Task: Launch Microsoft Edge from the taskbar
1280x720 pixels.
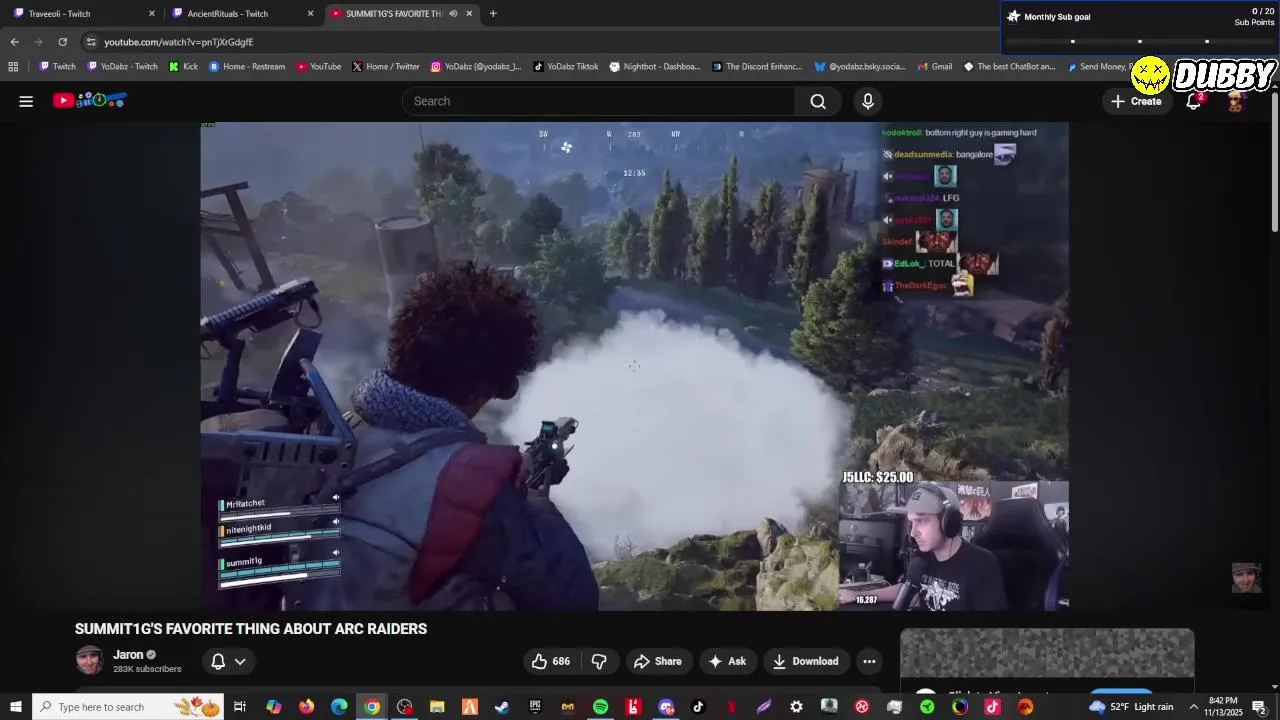Action: tap(339, 707)
